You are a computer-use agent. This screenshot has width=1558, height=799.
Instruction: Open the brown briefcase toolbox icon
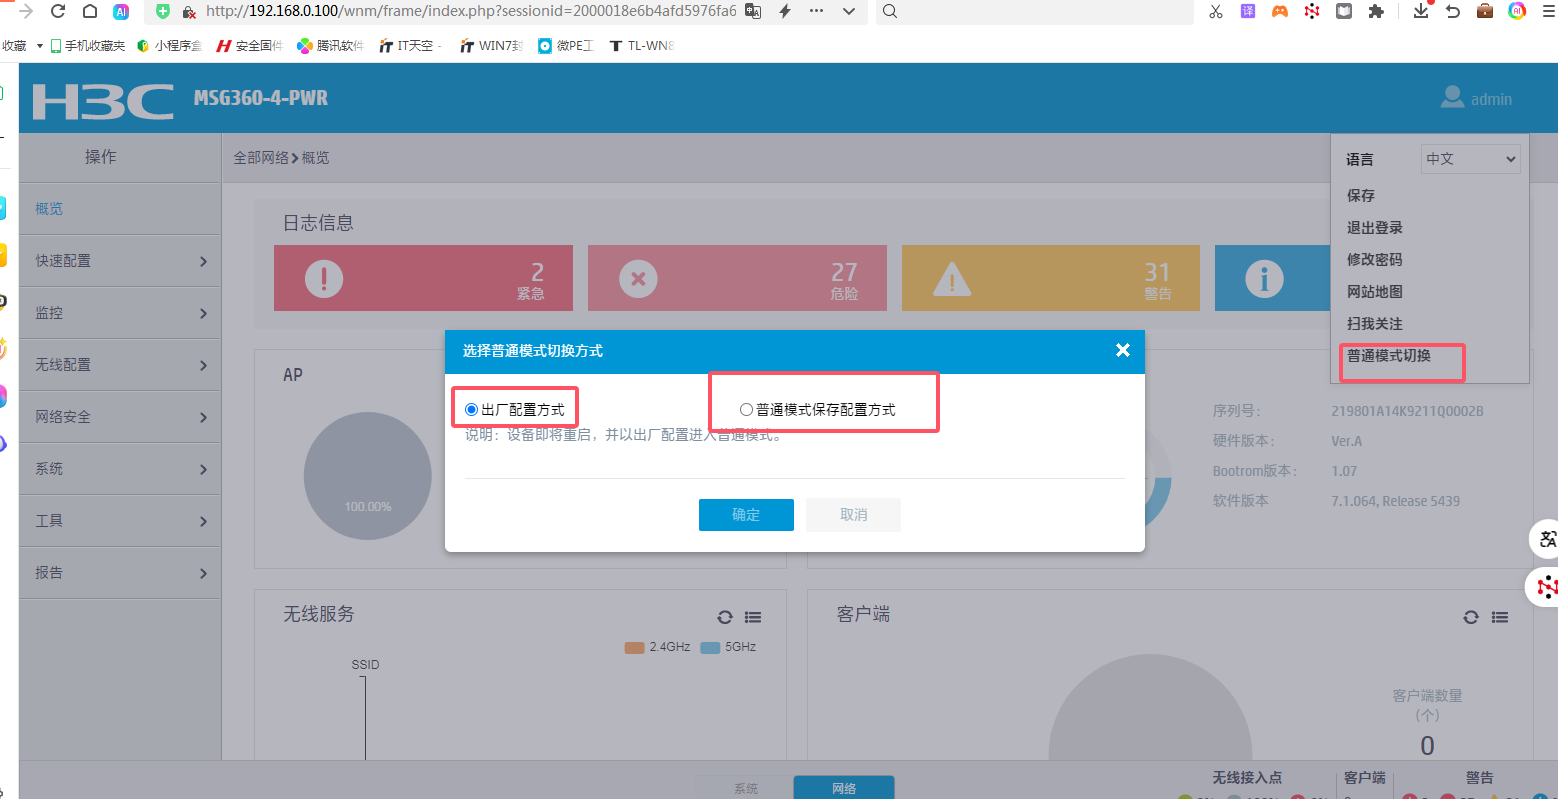(x=1485, y=12)
